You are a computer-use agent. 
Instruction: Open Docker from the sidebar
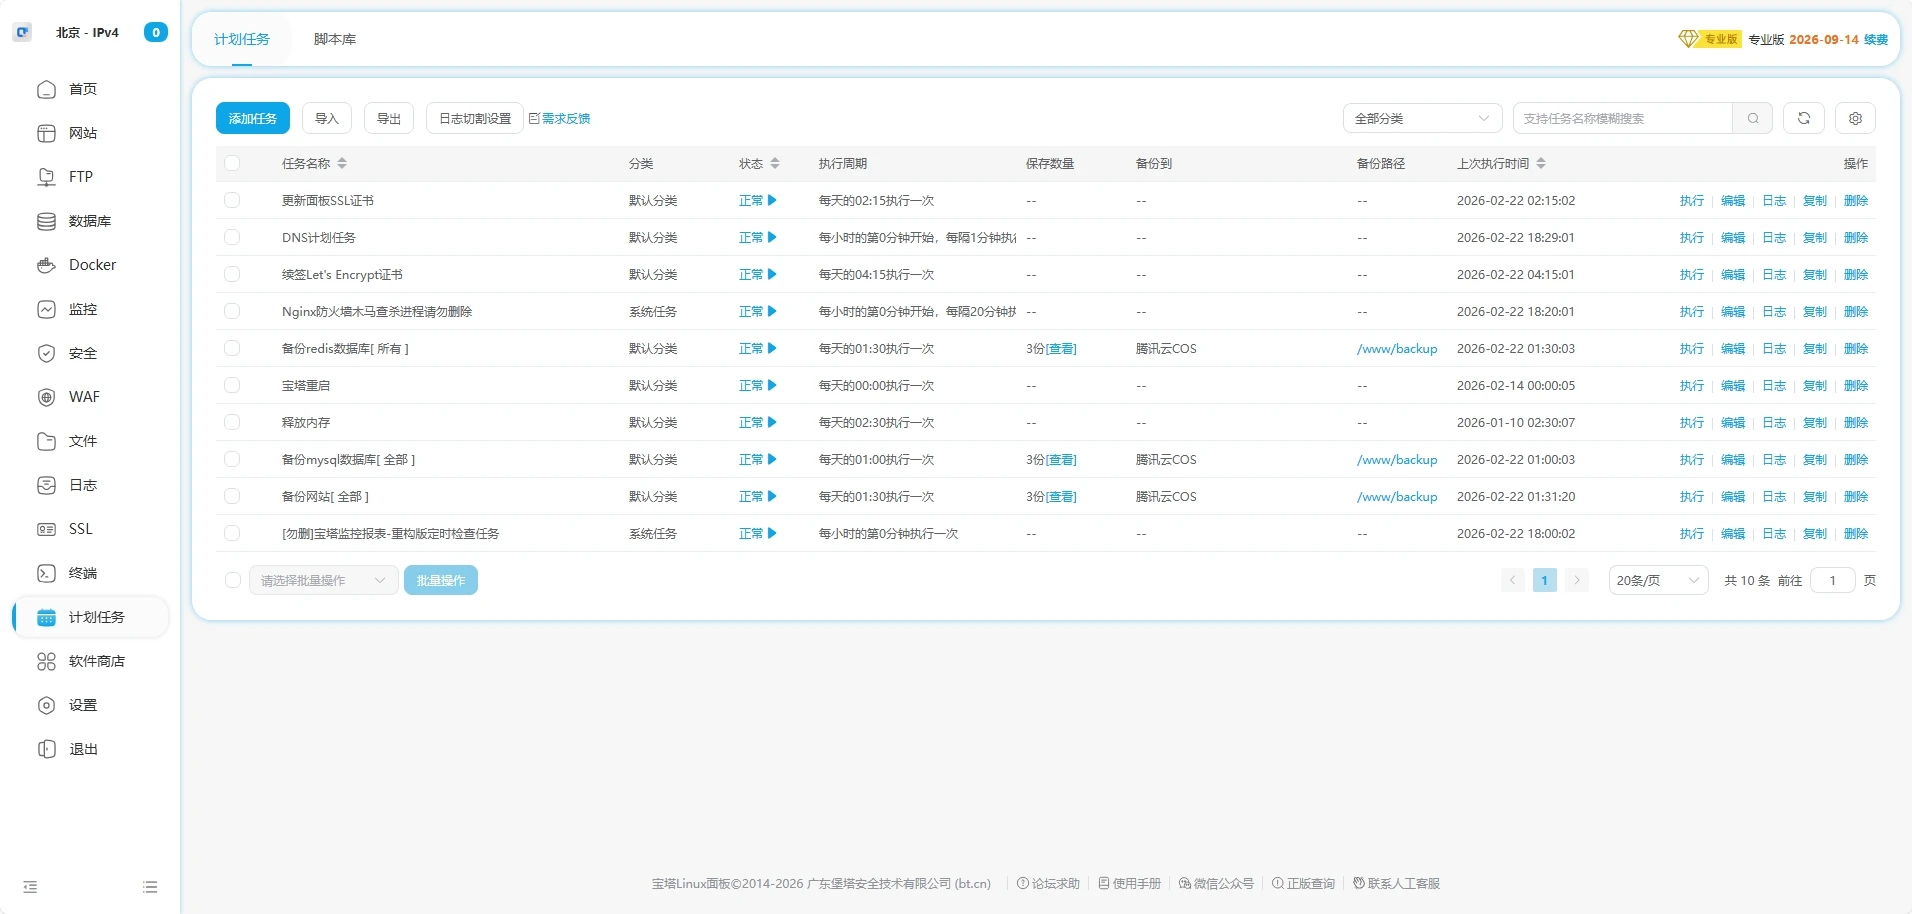(x=92, y=265)
